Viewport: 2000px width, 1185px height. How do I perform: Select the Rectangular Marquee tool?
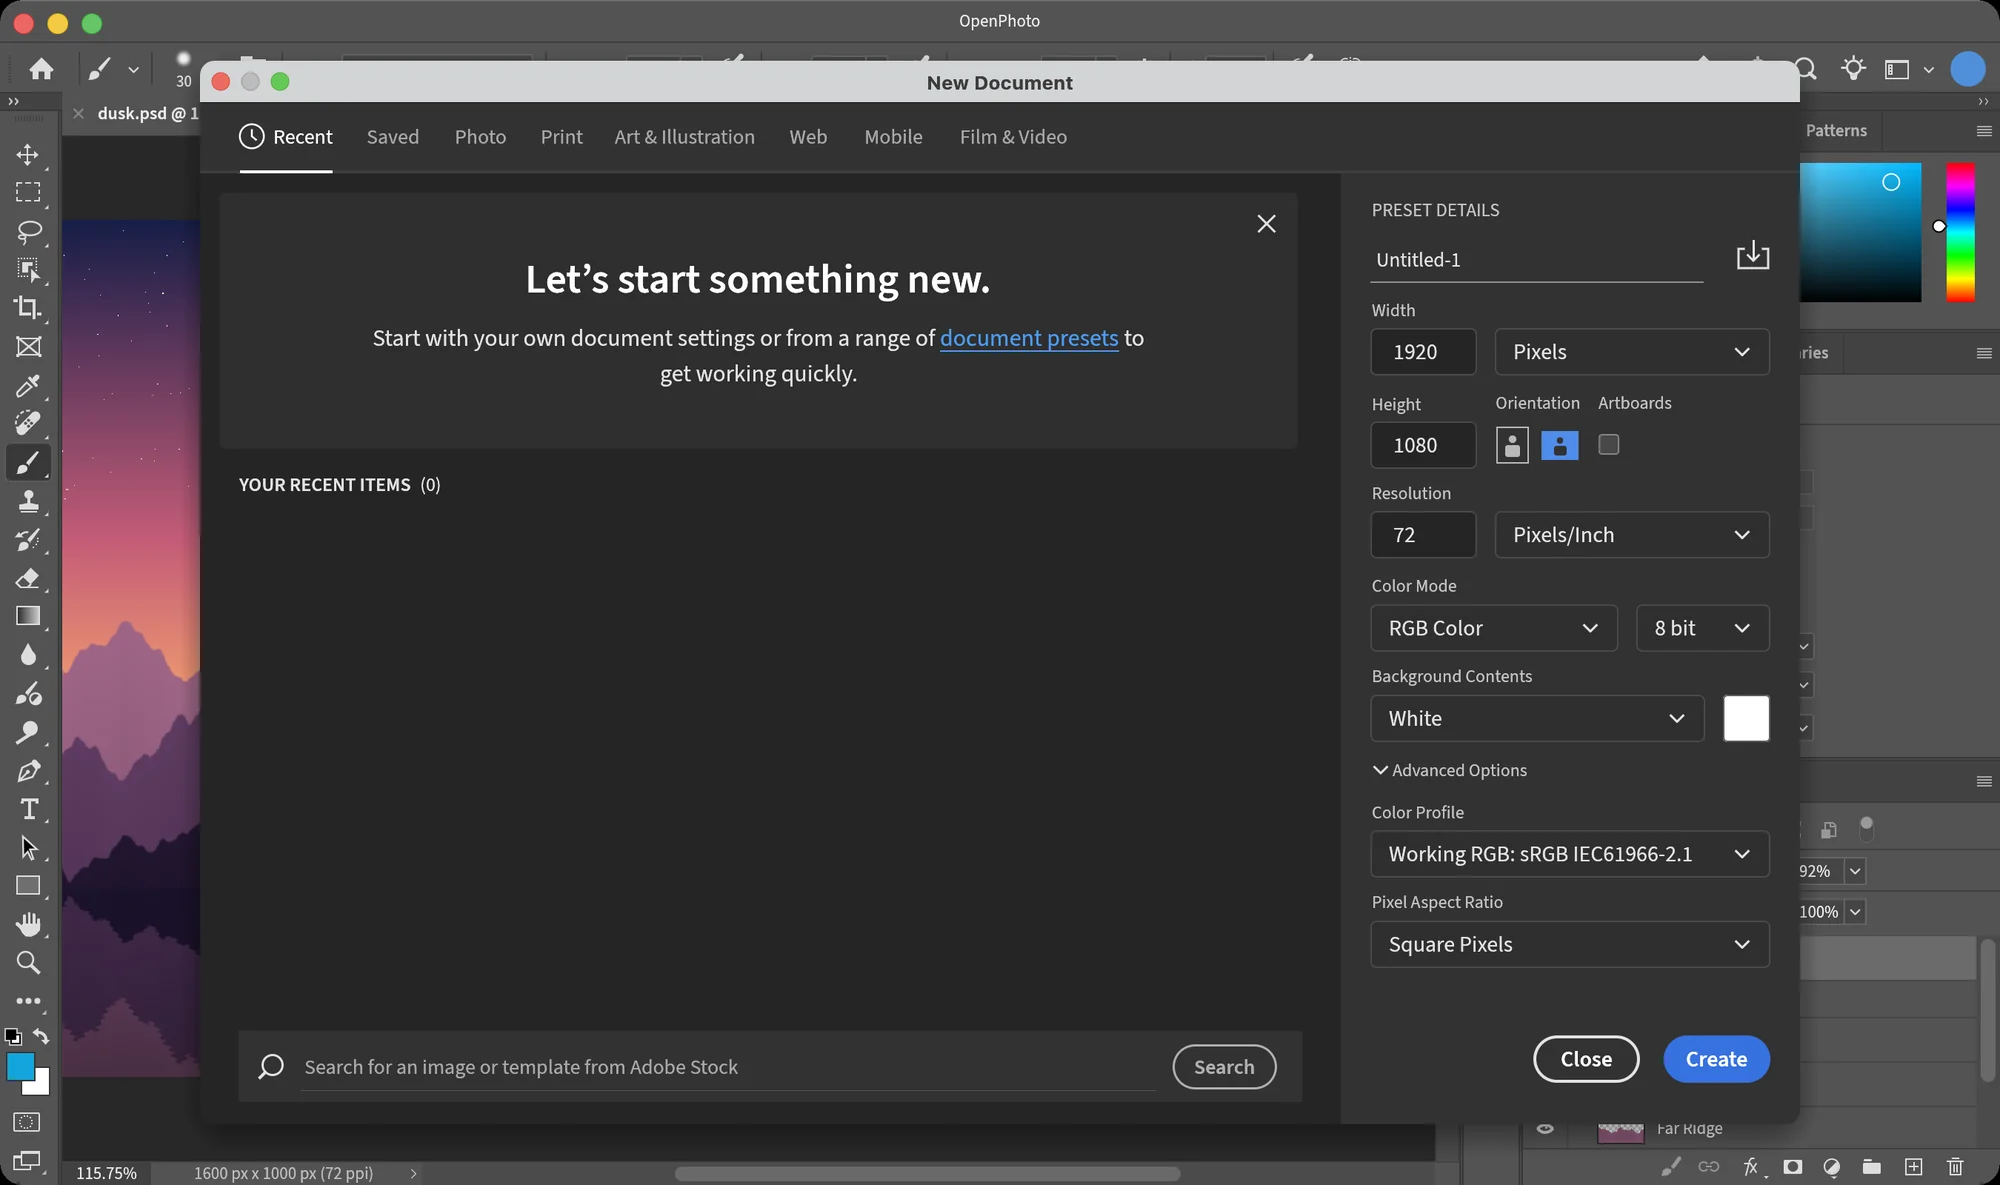point(28,192)
